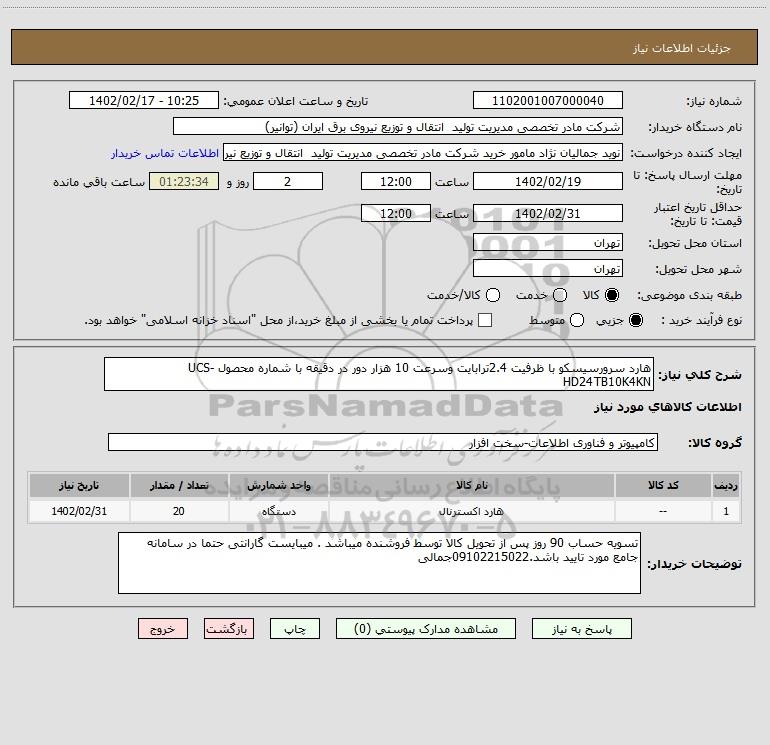This screenshot has width=770, height=745.
Task: Click the چاپ print button
Action: click(295, 629)
